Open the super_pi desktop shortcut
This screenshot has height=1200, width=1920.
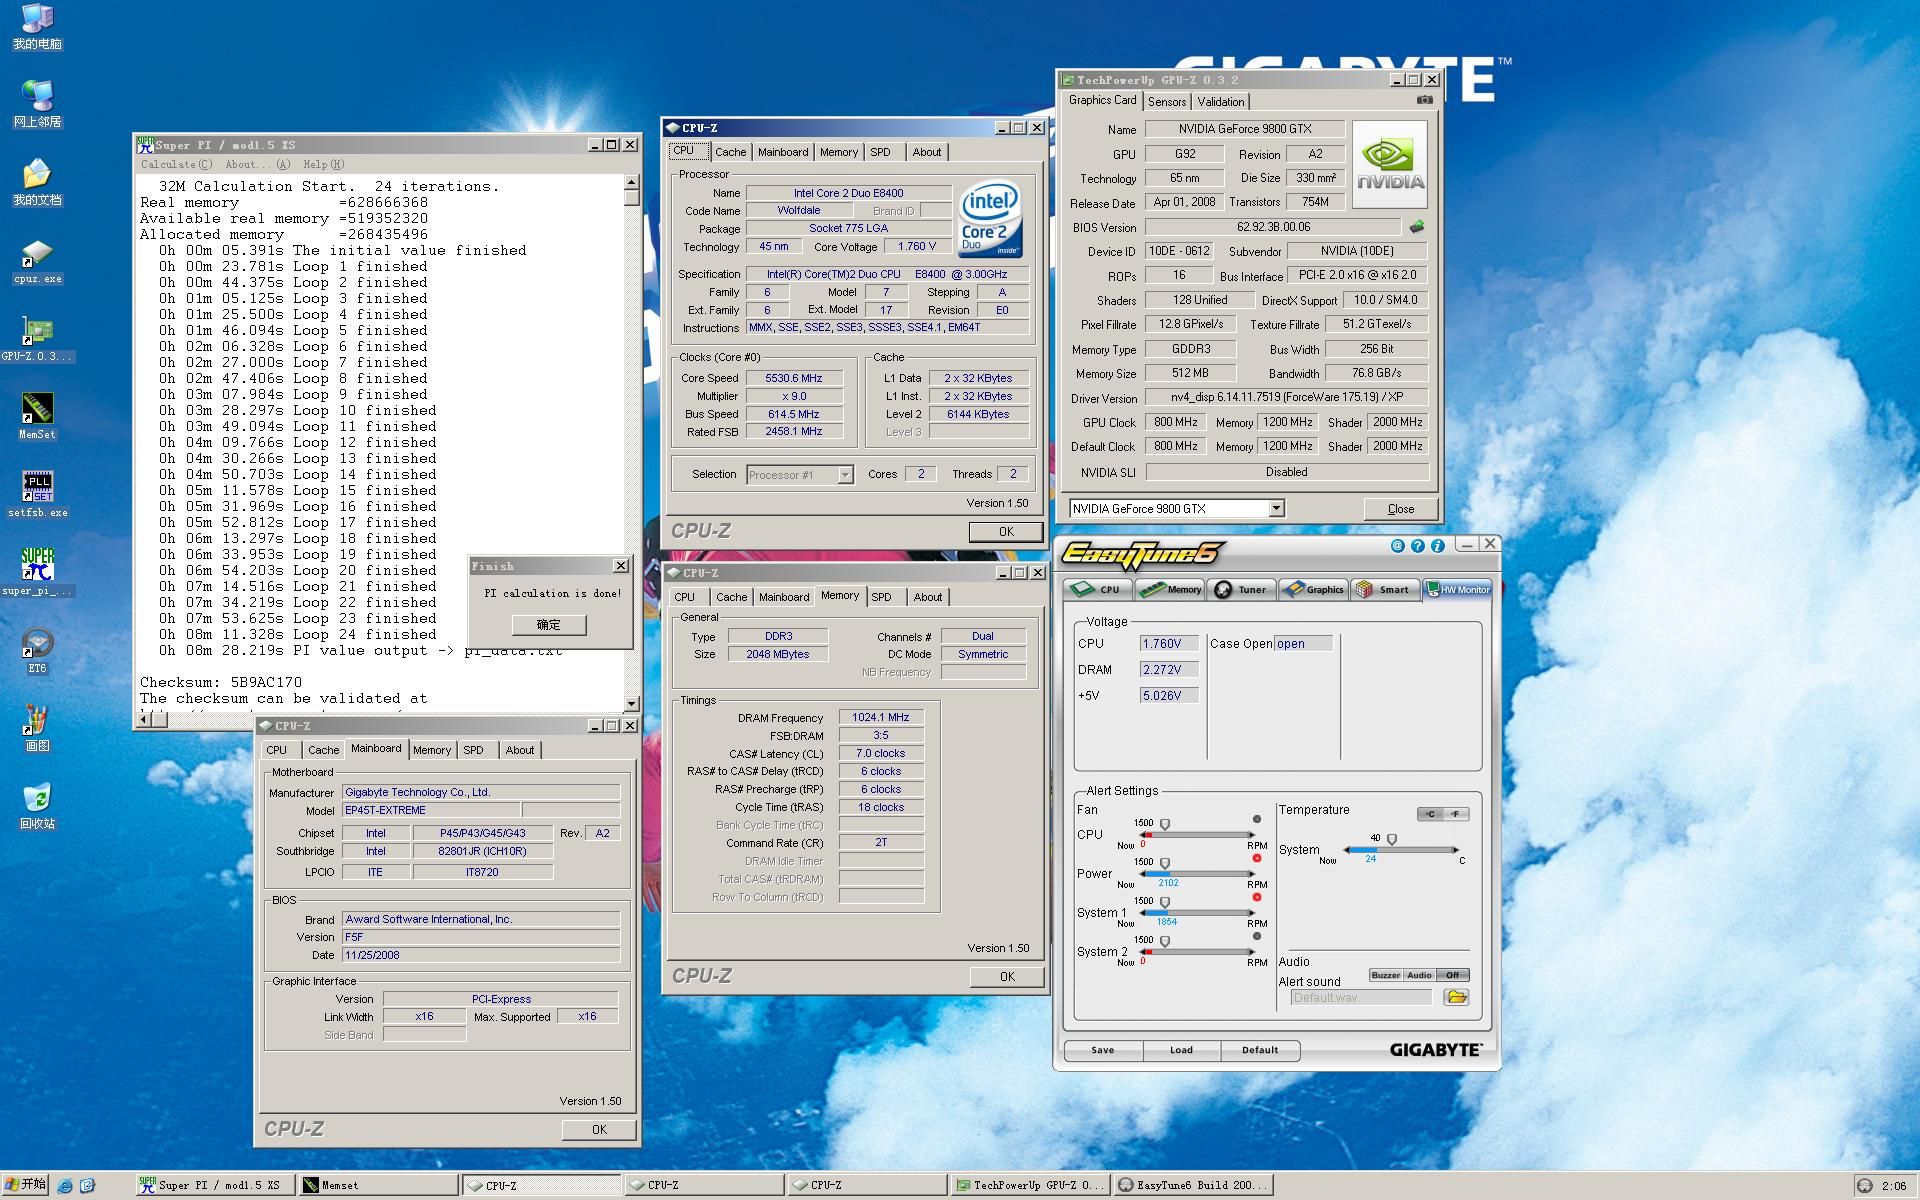click(37, 572)
